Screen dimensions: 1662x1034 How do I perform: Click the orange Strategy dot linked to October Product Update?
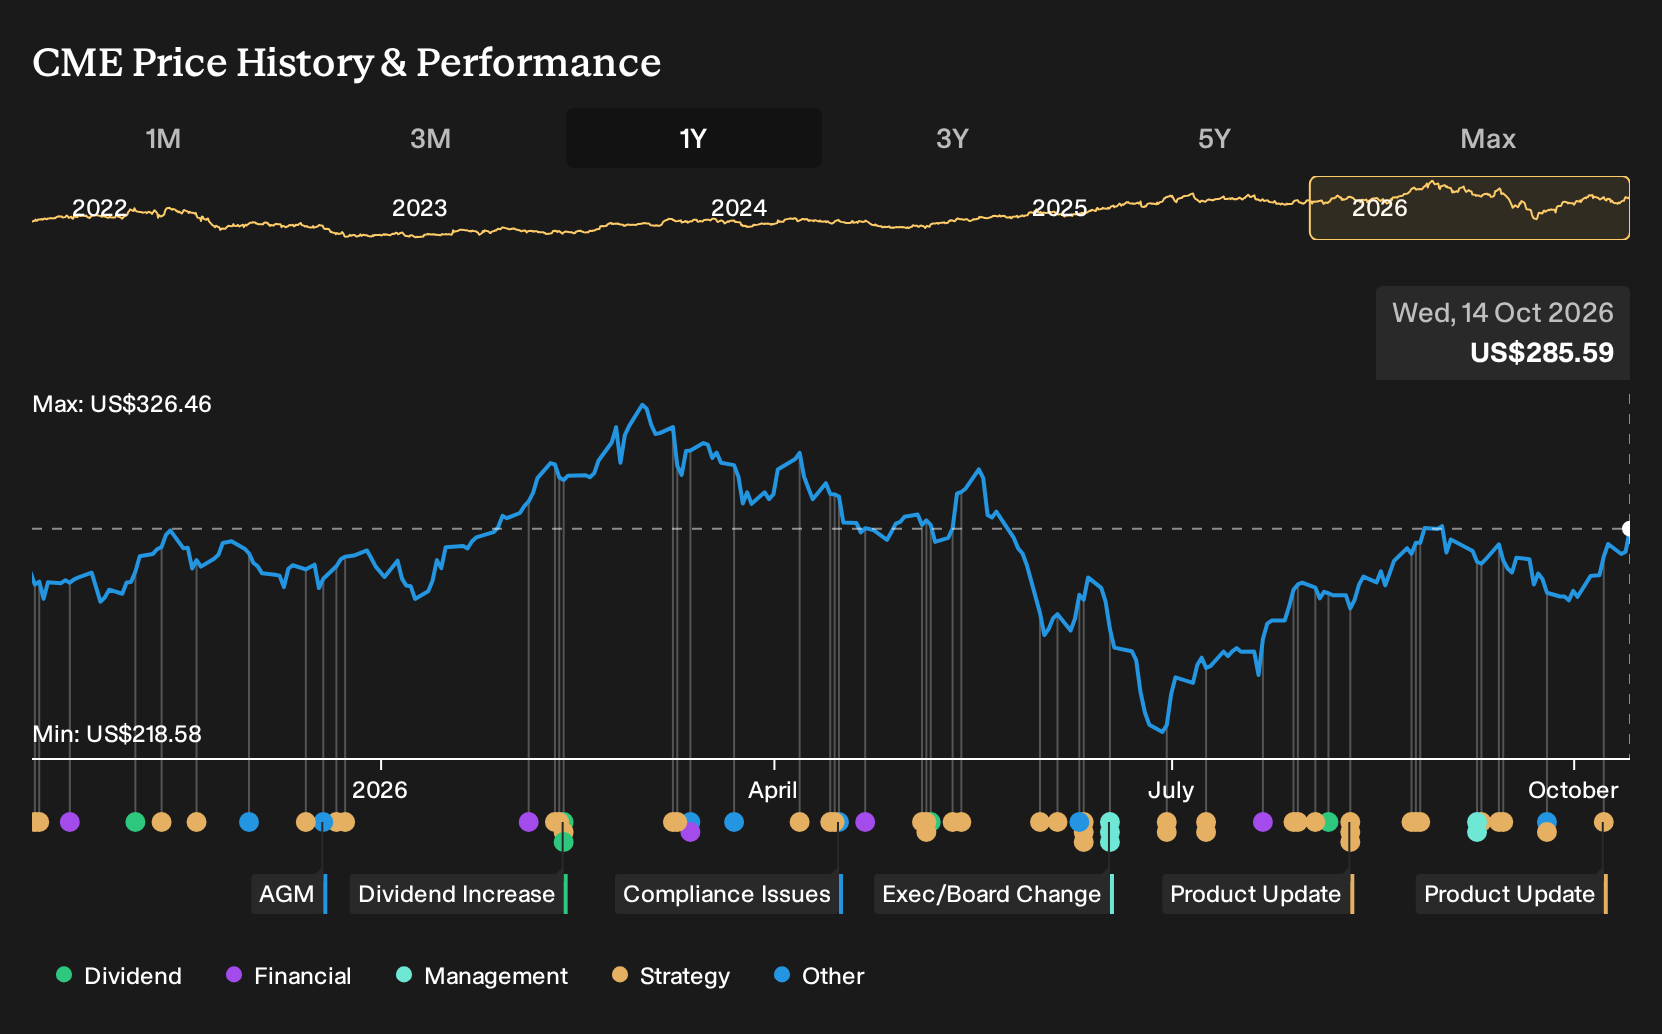tap(1603, 822)
